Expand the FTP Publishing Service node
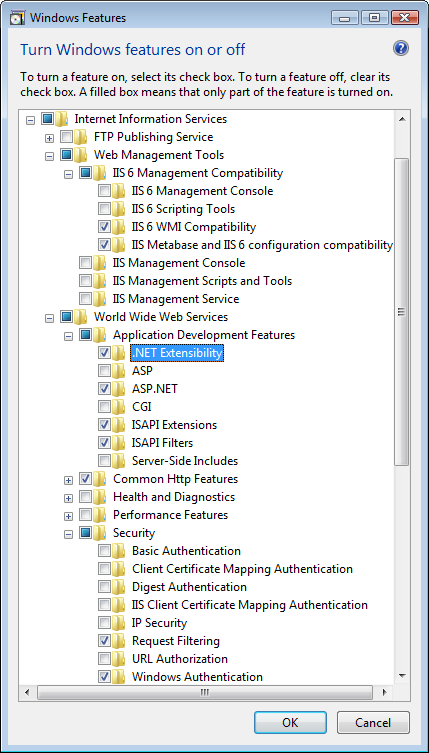This screenshot has width=429, height=753. tap(49, 138)
